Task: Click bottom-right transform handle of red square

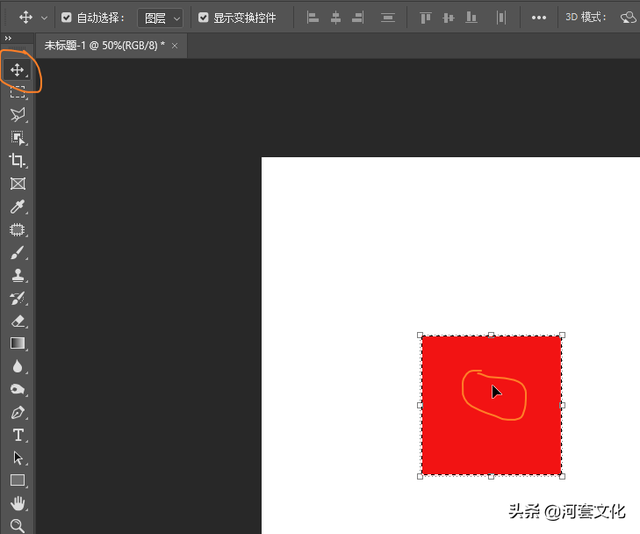Action: [562, 476]
